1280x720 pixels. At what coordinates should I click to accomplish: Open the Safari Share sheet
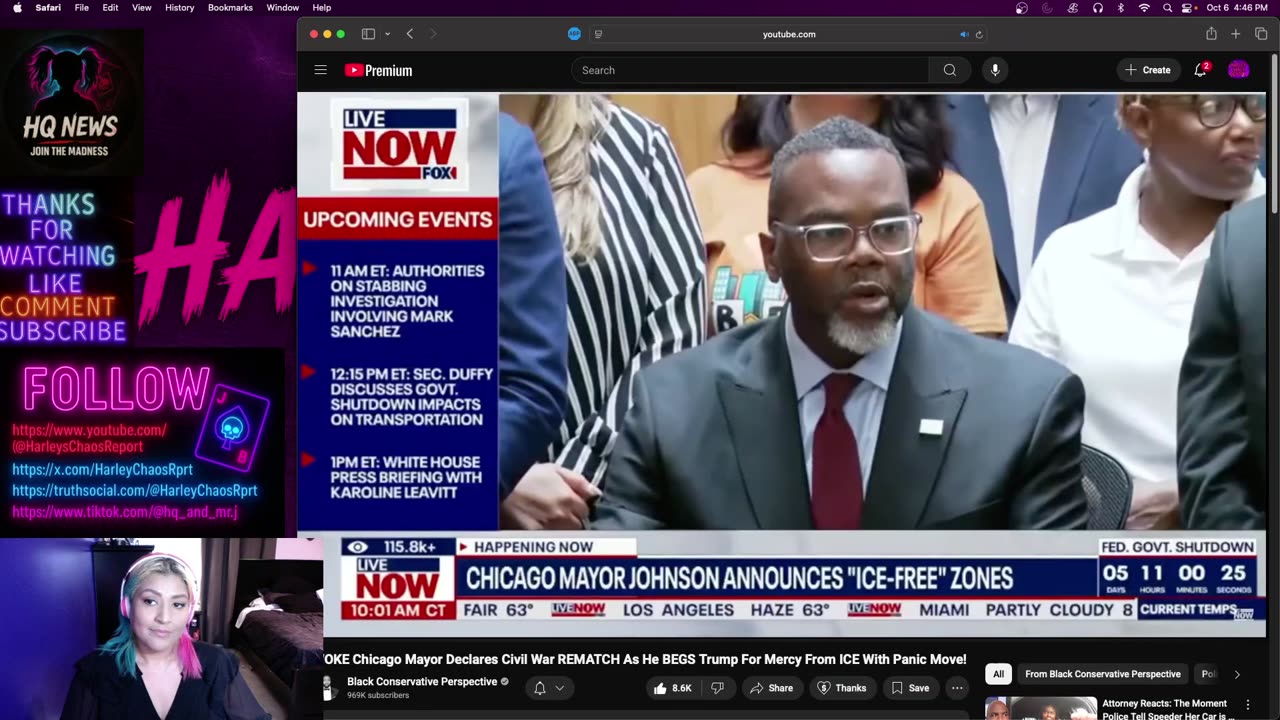(1211, 34)
